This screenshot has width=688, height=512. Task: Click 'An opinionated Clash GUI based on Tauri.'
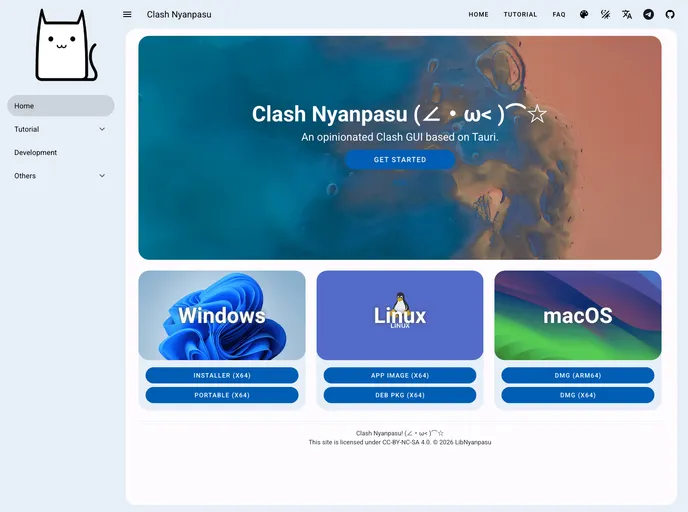[x=400, y=137]
